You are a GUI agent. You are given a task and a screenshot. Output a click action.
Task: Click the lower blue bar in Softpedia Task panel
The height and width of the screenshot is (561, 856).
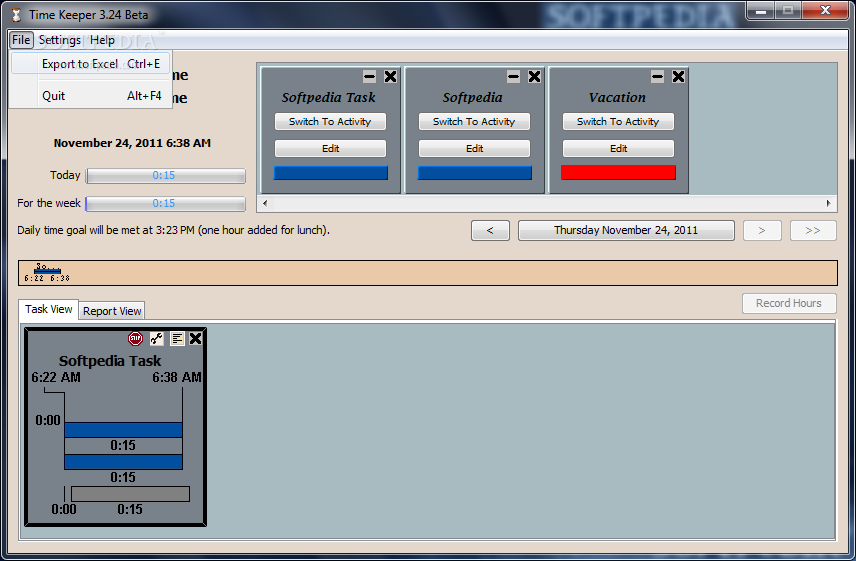pos(123,462)
